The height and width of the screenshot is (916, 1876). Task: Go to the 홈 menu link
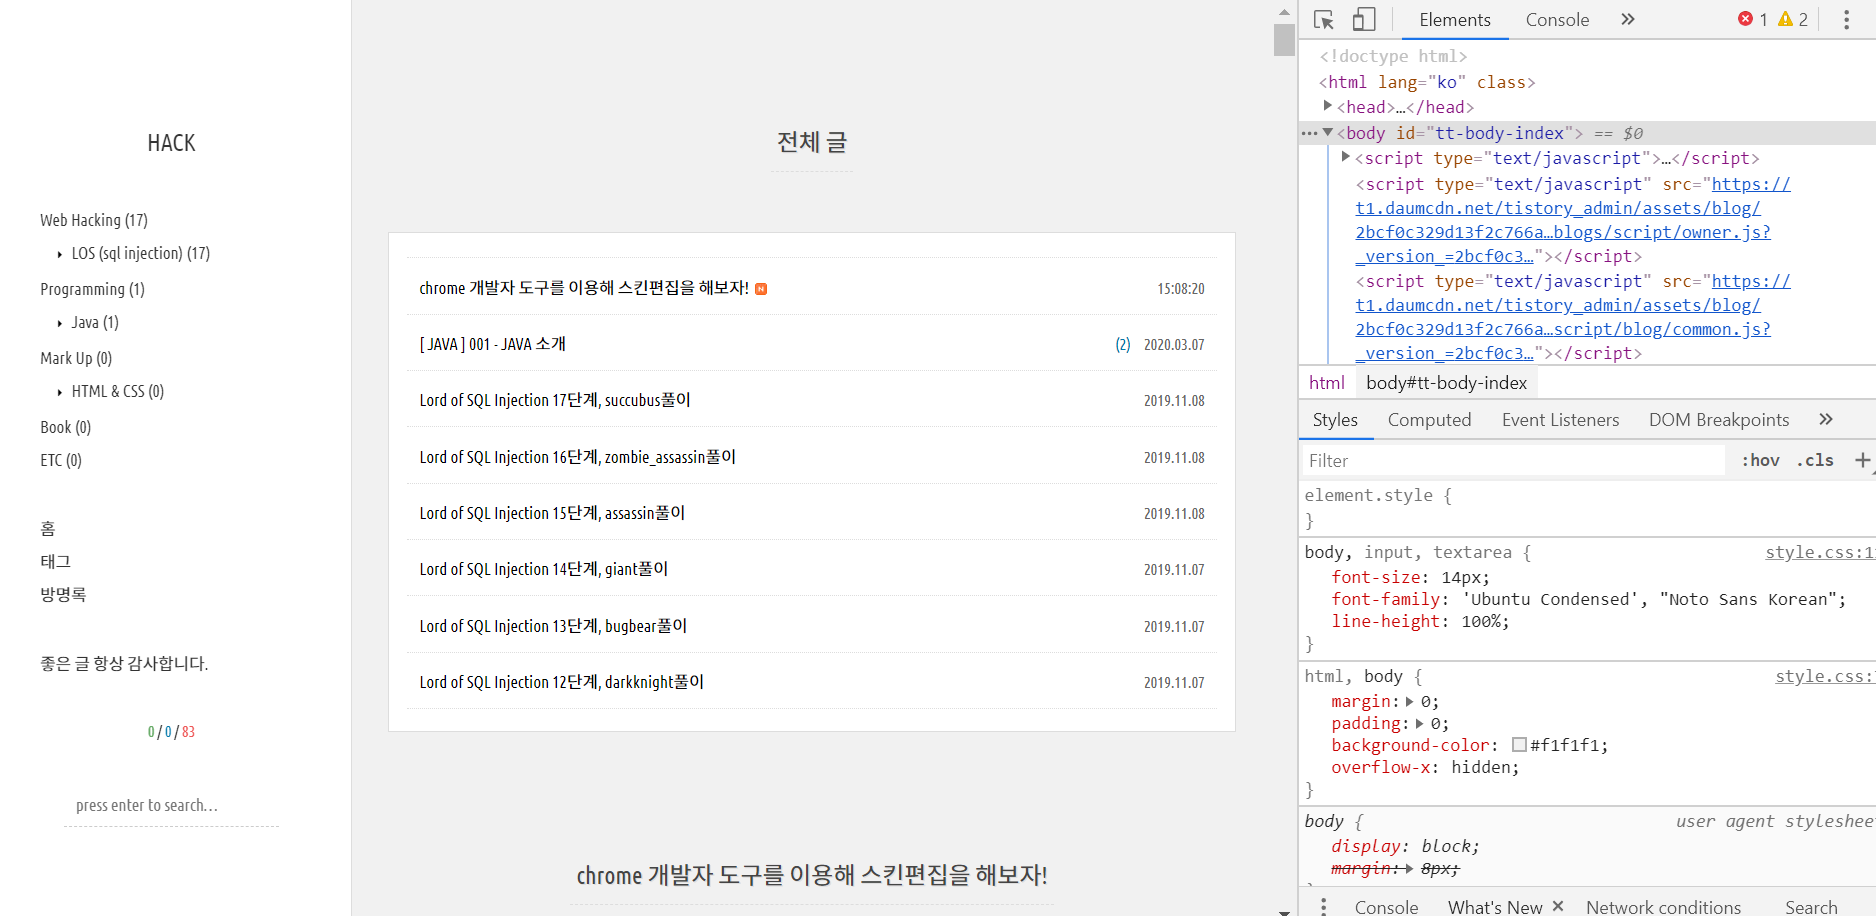pos(48,528)
